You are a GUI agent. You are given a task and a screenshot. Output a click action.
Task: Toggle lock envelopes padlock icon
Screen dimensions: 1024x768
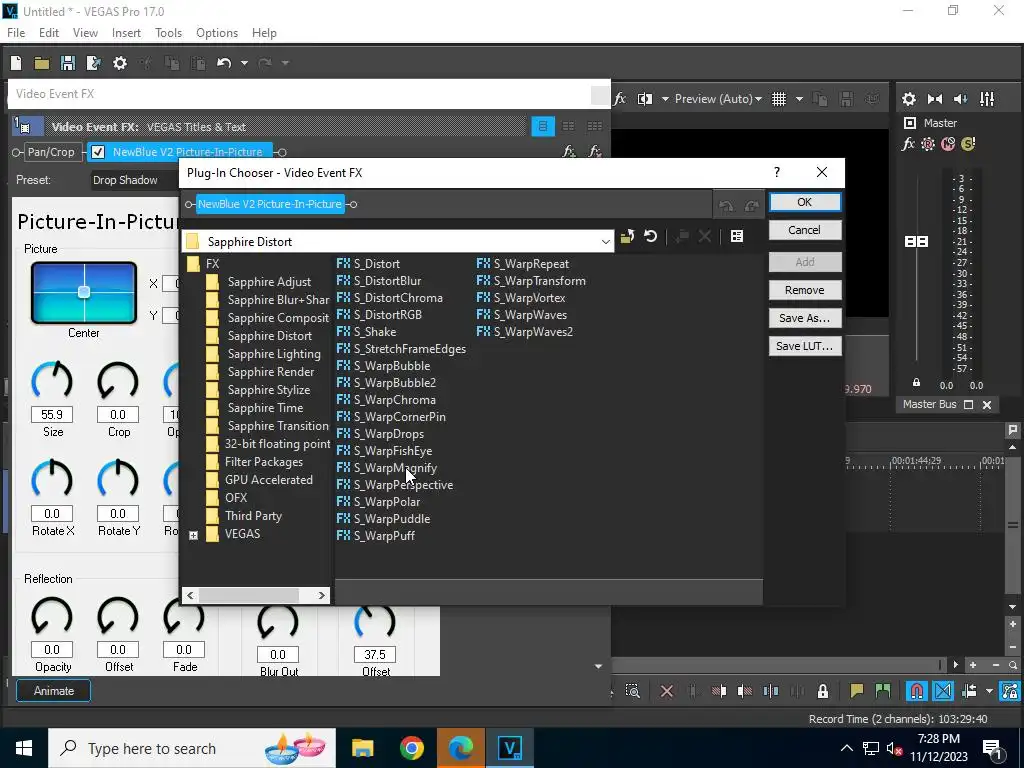[823, 691]
